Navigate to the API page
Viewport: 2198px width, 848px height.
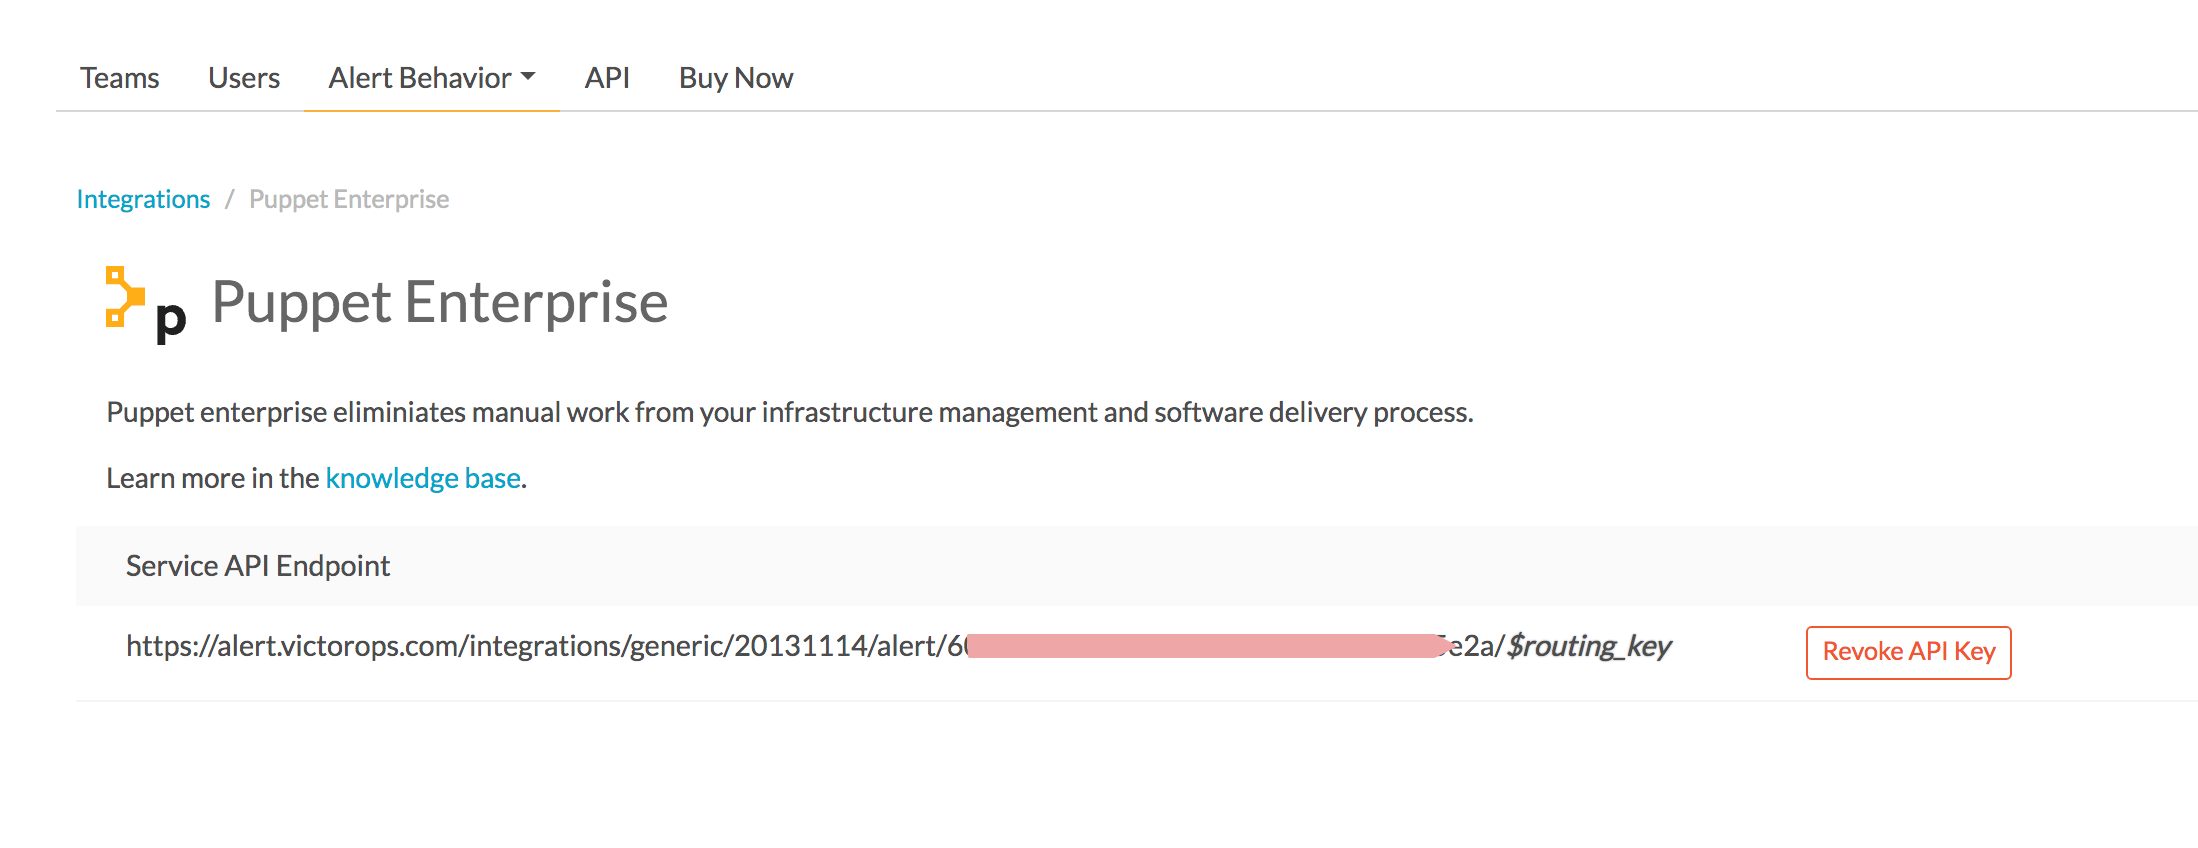(607, 77)
